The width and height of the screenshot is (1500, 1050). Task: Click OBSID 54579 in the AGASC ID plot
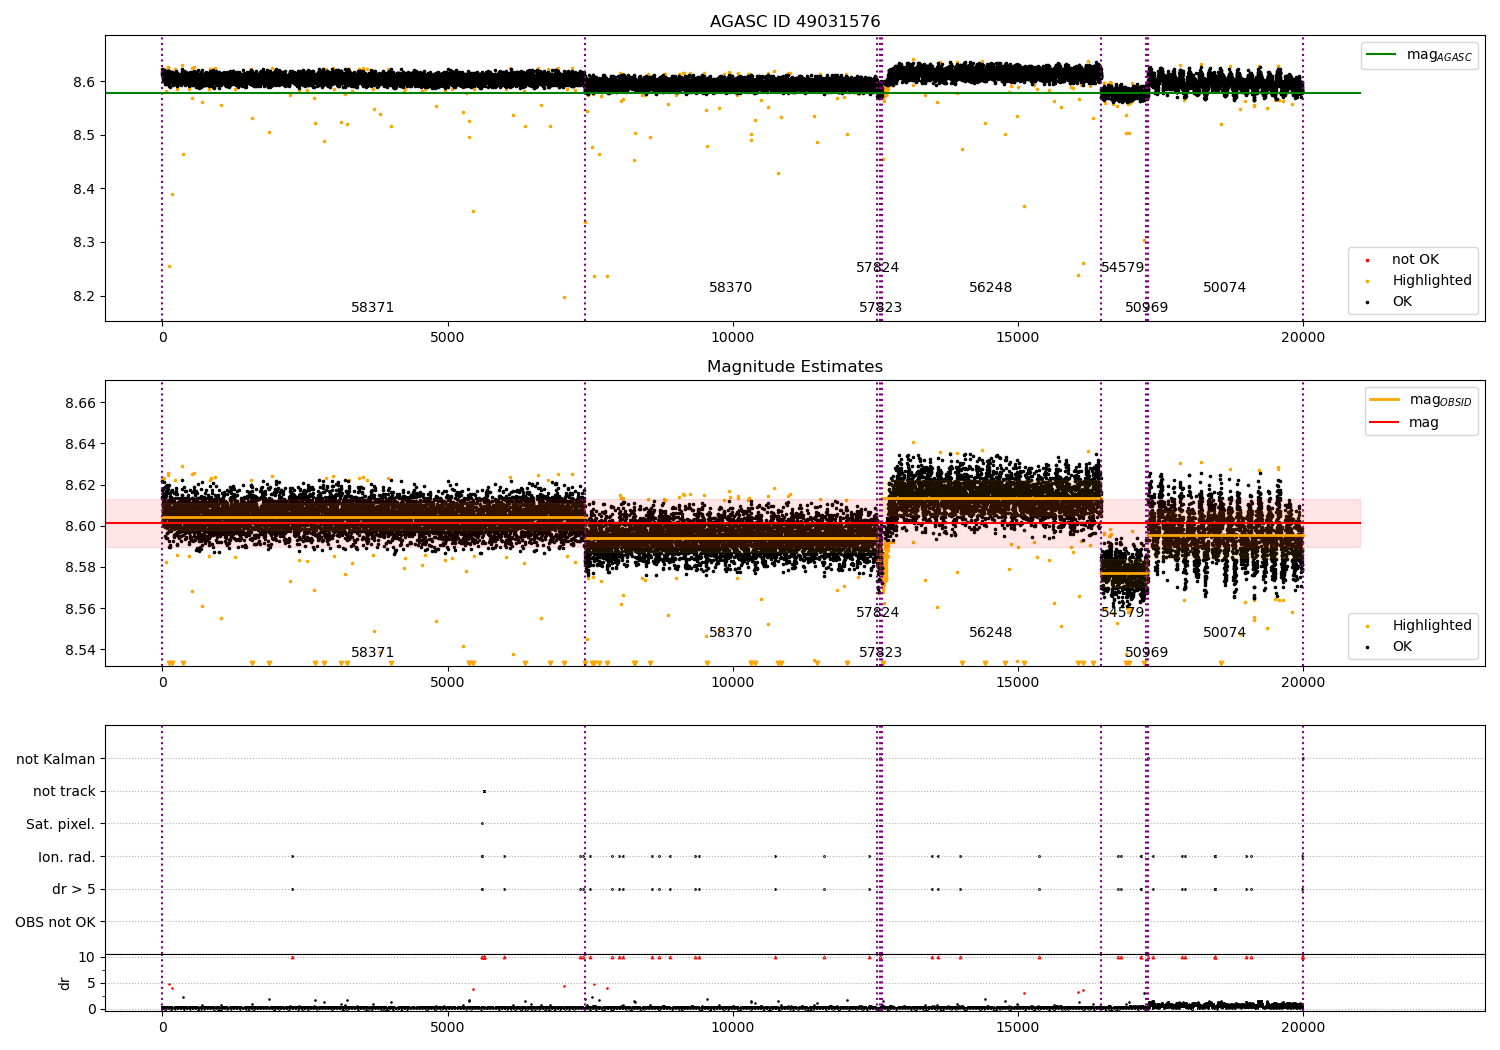tap(1123, 268)
